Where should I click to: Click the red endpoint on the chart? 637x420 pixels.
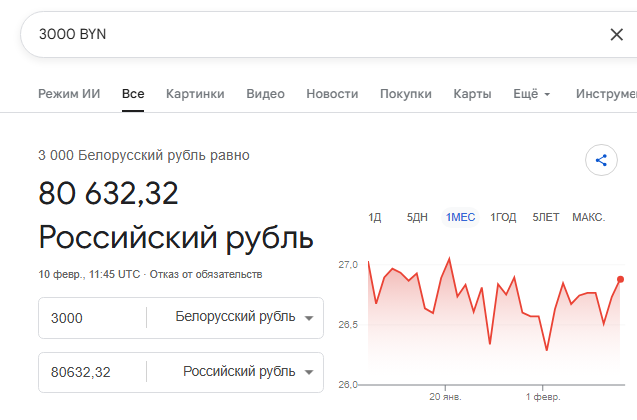point(621,279)
